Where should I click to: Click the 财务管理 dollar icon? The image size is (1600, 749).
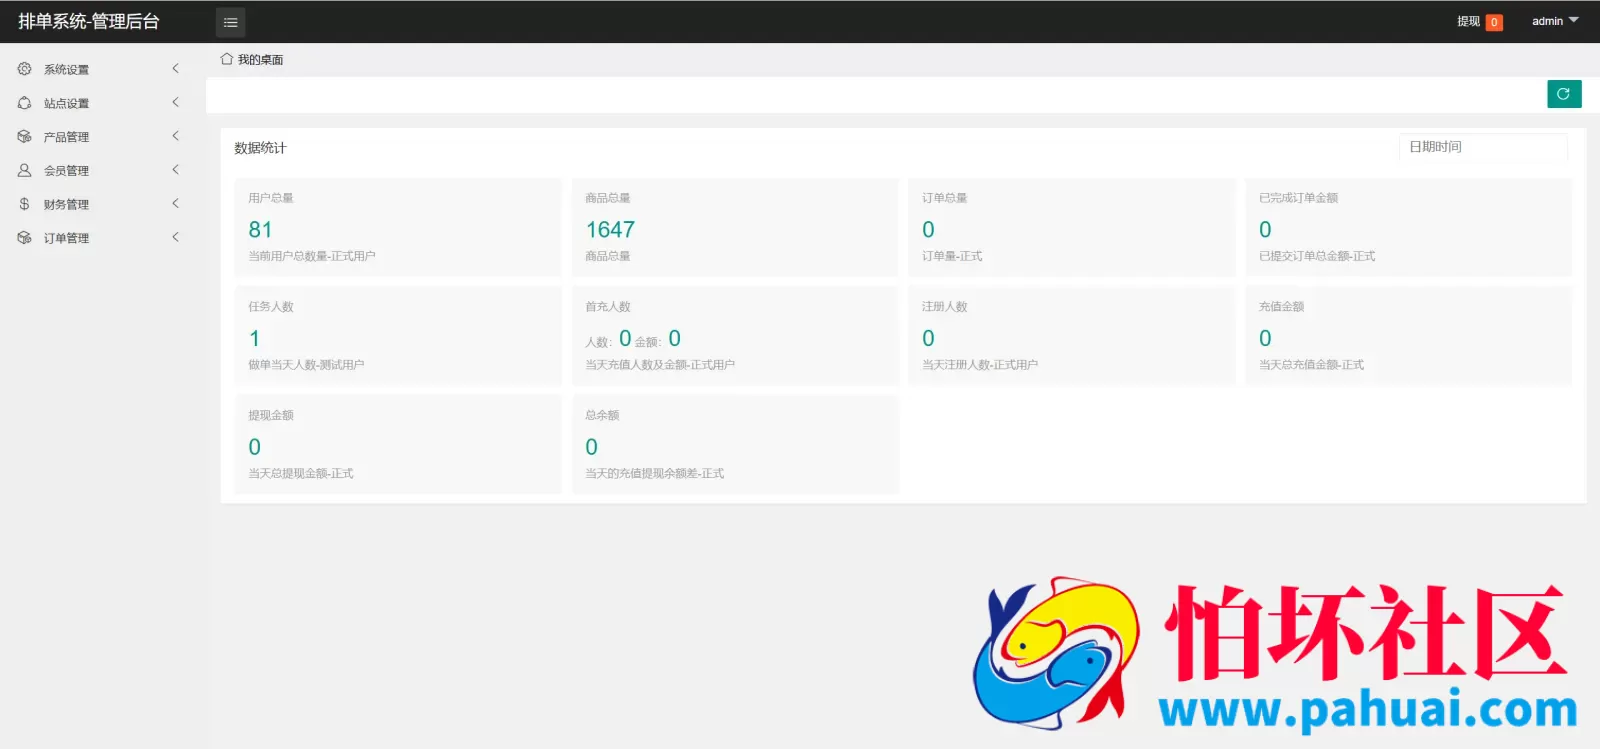pos(25,204)
